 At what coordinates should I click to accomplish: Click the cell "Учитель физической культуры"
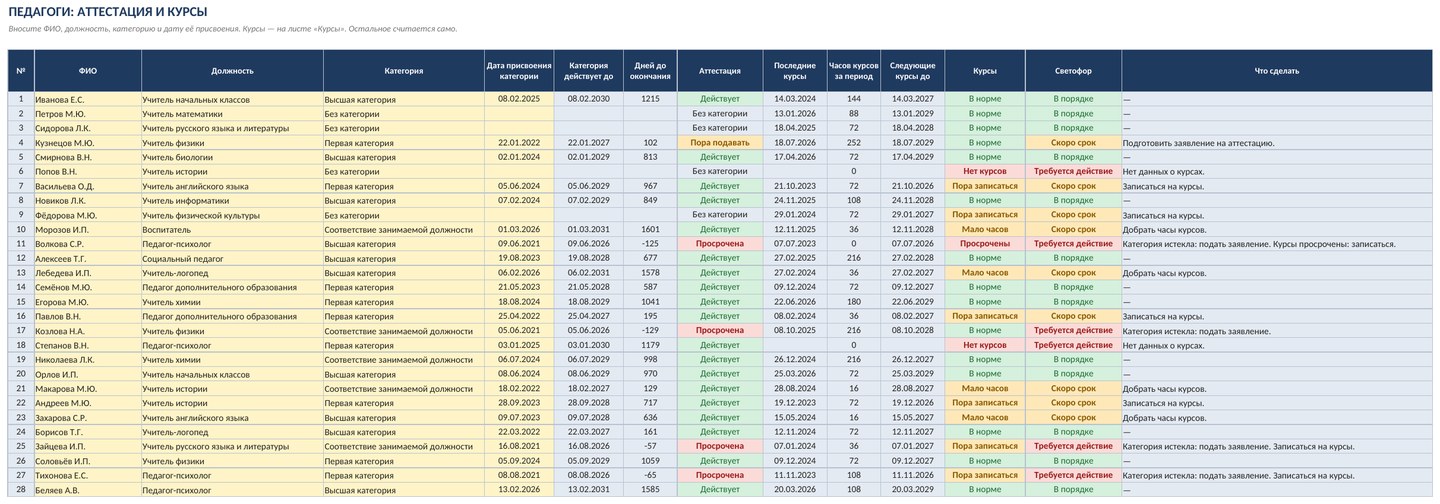pos(232,215)
